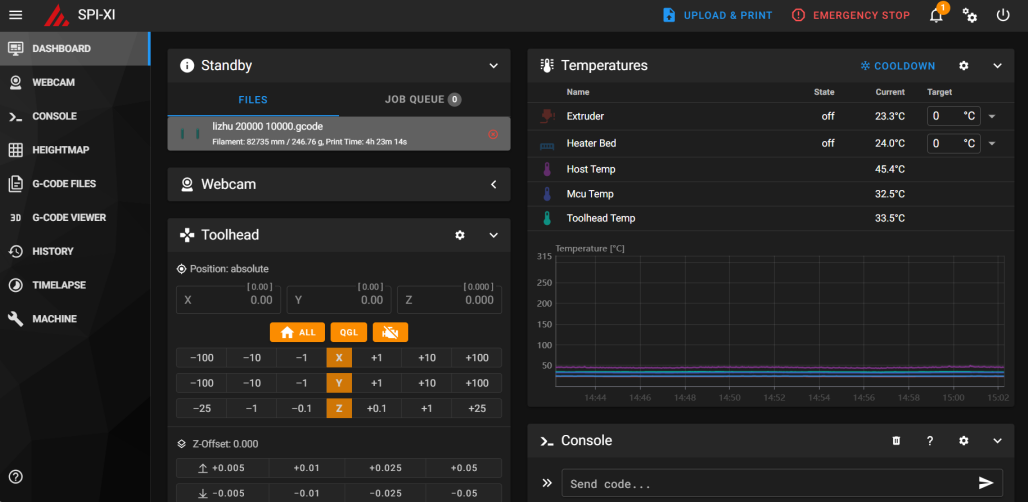Image resolution: width=1028 pixels, height=502 pixels.
Task: Click the Extruder target temperature field
Action: tap(945, 116)
